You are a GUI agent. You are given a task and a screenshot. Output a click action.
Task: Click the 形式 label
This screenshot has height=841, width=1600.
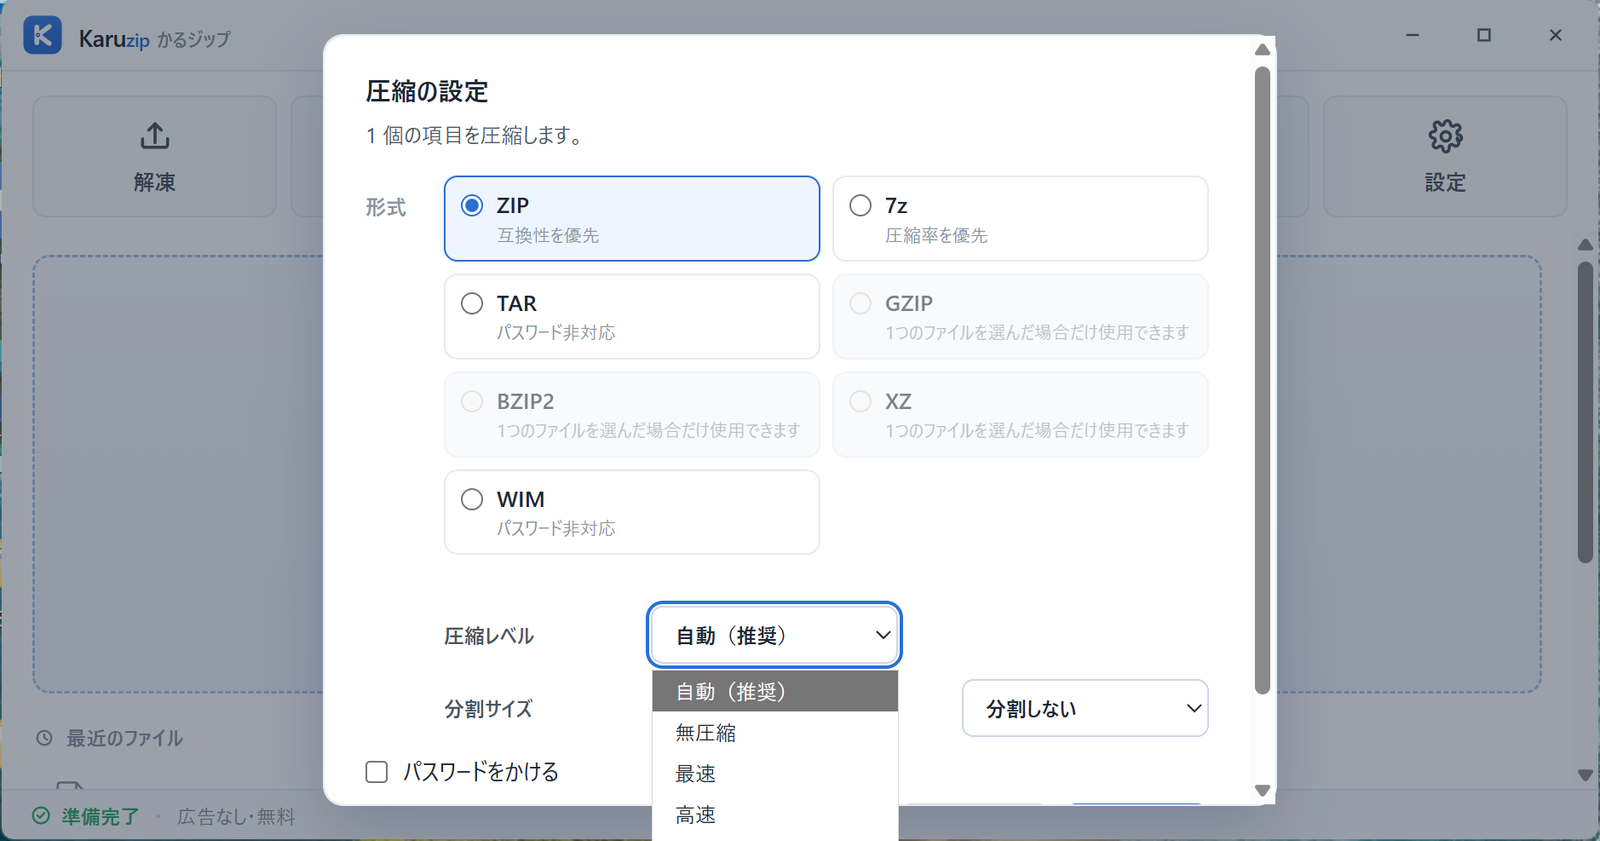pyautogui.click(x=385, y=207)
